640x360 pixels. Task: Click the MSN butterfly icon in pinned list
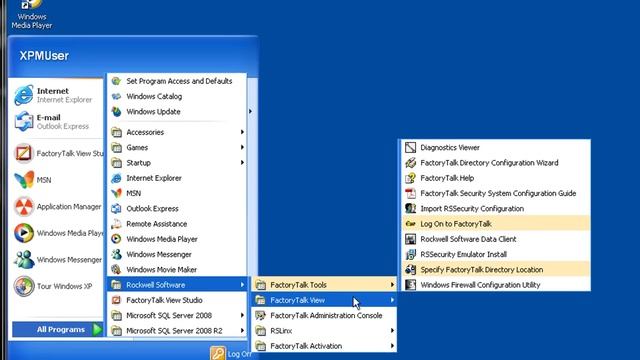click(x=24, y=180)
